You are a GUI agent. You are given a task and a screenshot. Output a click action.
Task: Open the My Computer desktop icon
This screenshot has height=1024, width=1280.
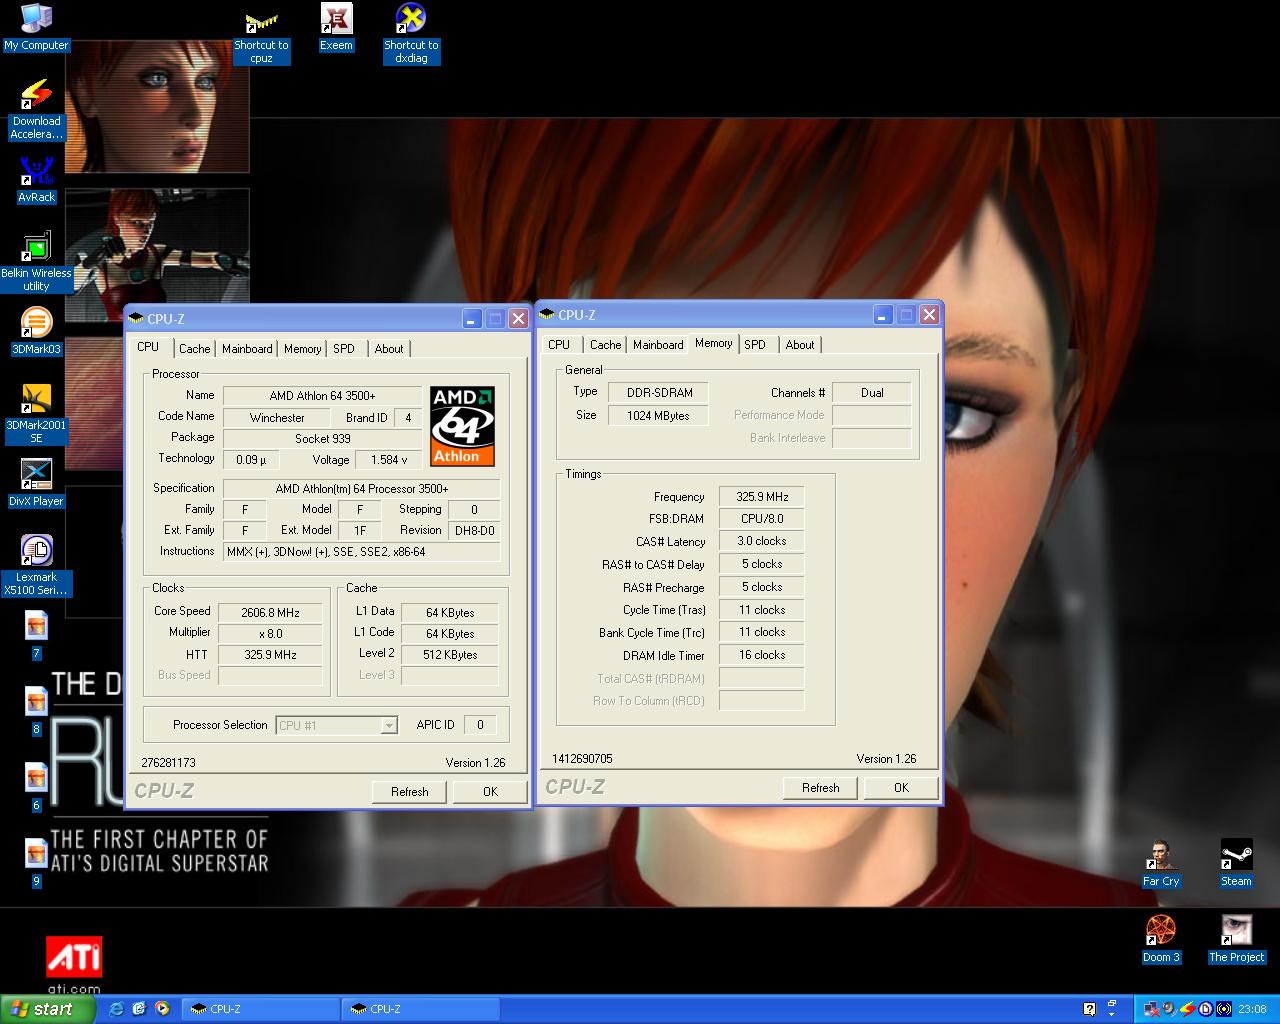coord(36,27)
